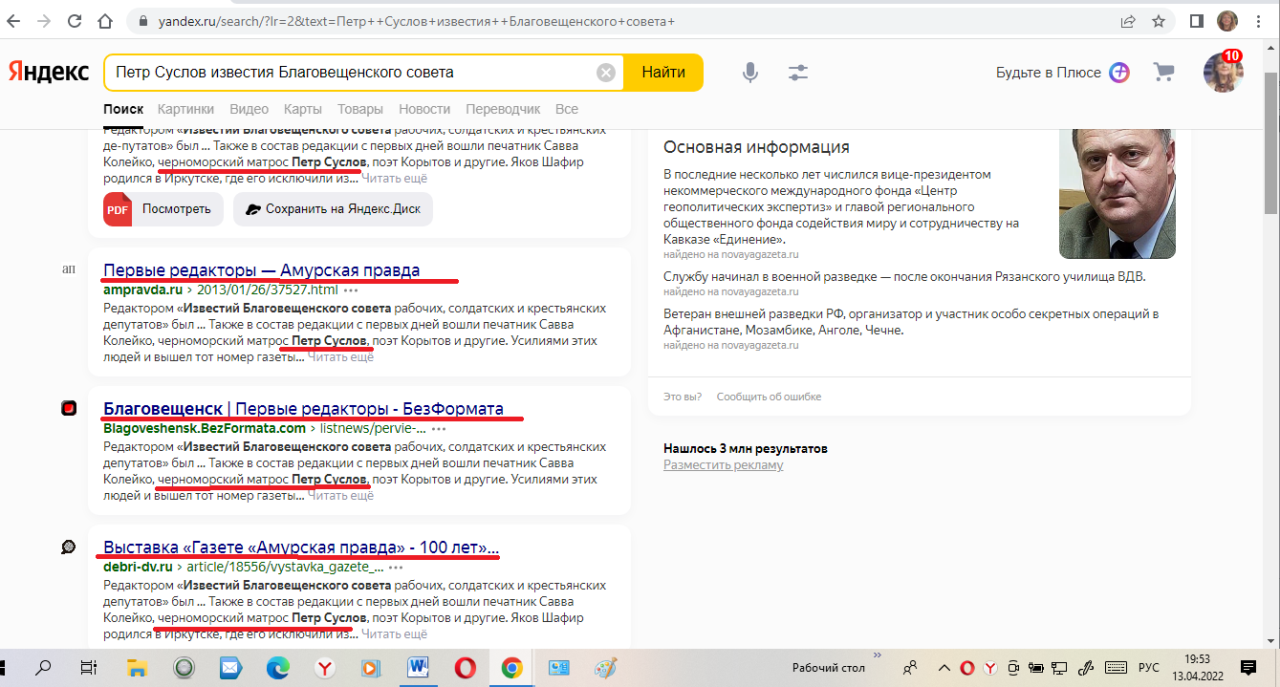
Task: Save the PDF with Сохранить на Яндекс.Диск
Action: pos(333,209)
